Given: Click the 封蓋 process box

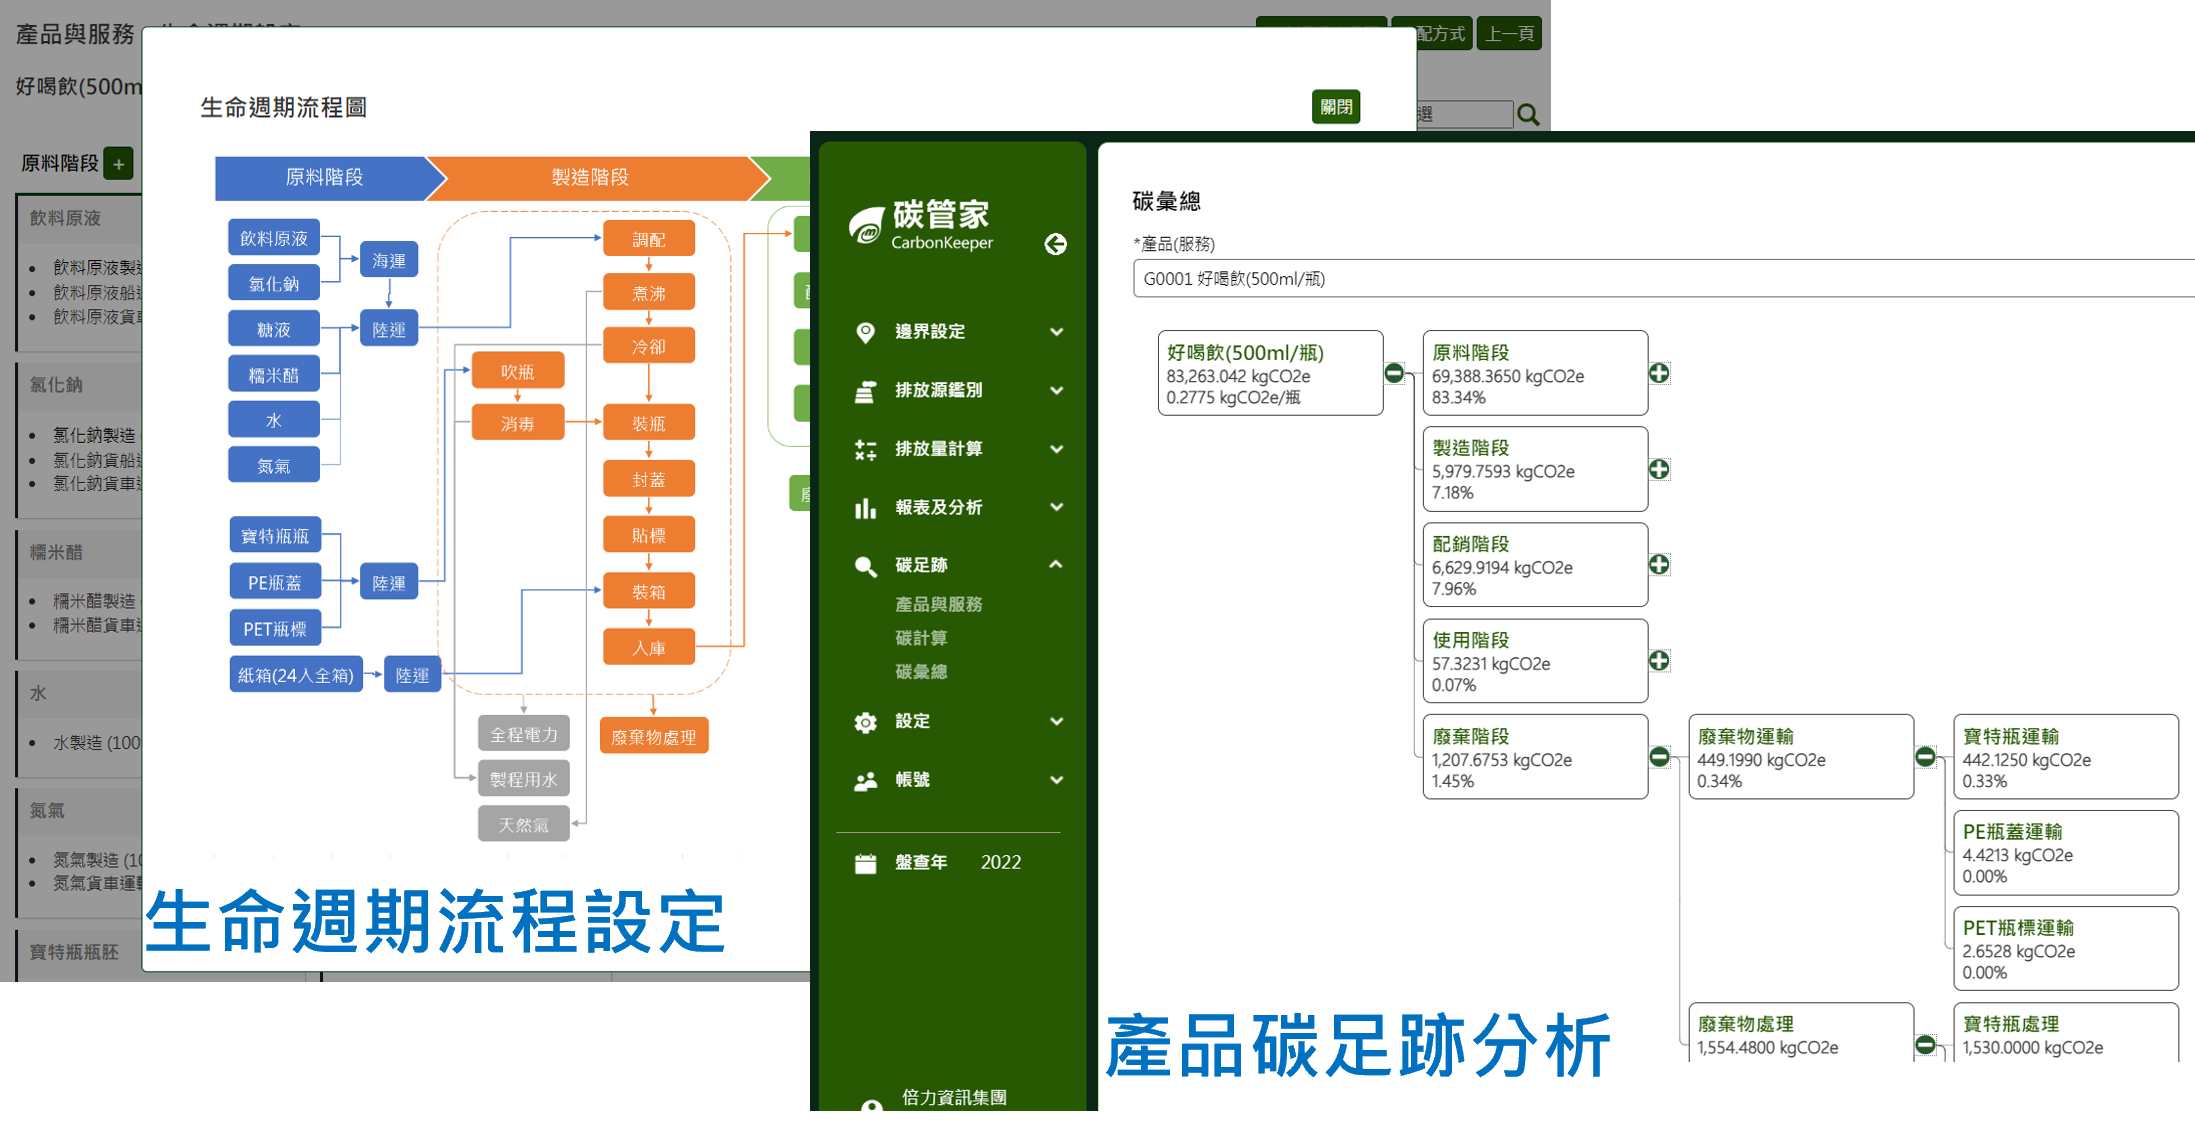Looking at the screenshot, I should pos(649,480).
